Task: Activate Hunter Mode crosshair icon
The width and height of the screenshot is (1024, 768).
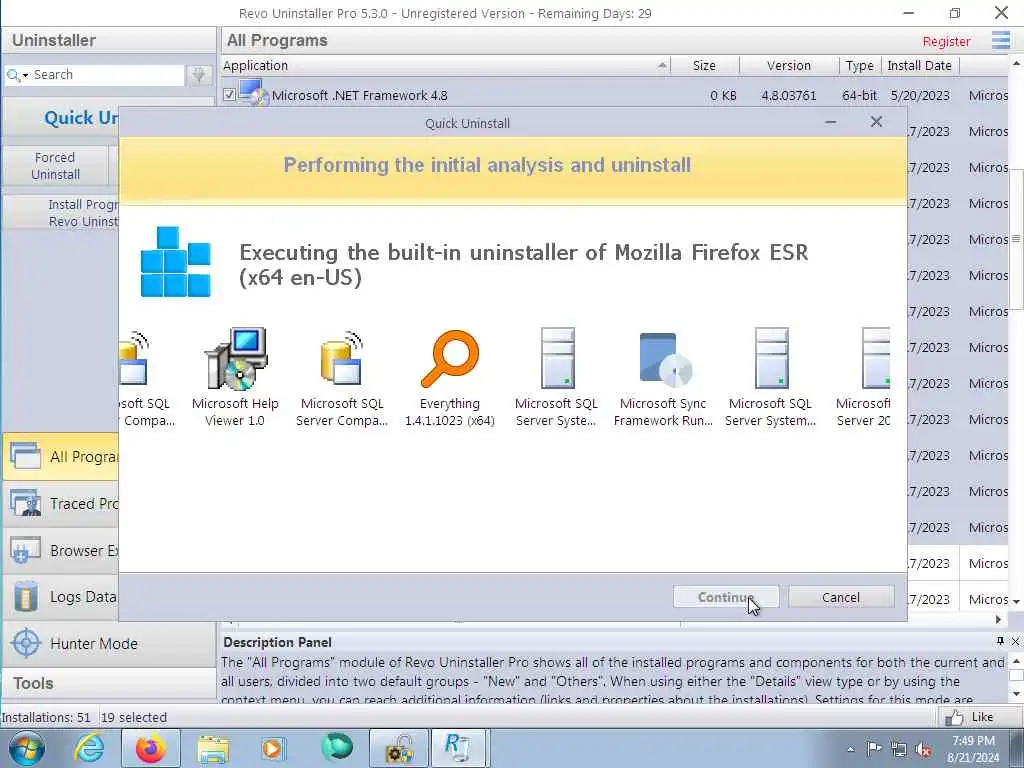Action: click(x=25, y=643)
